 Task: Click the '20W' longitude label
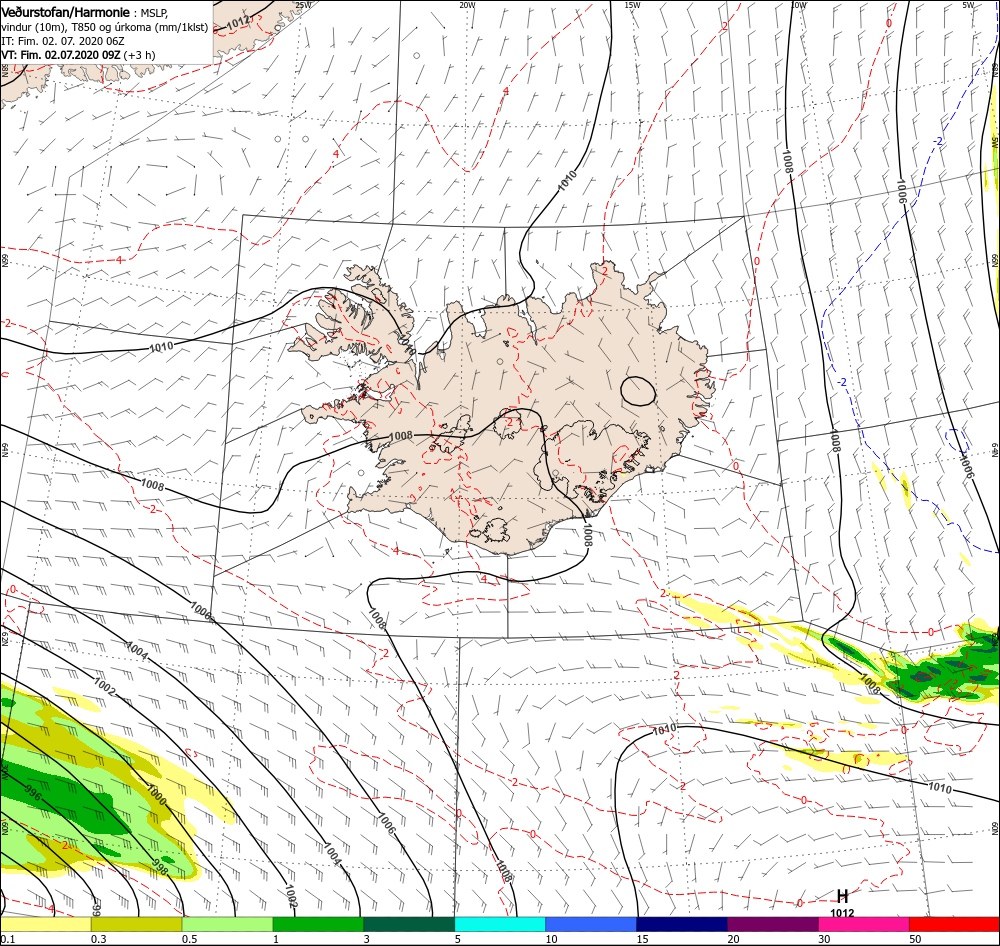tap(467, 5)
